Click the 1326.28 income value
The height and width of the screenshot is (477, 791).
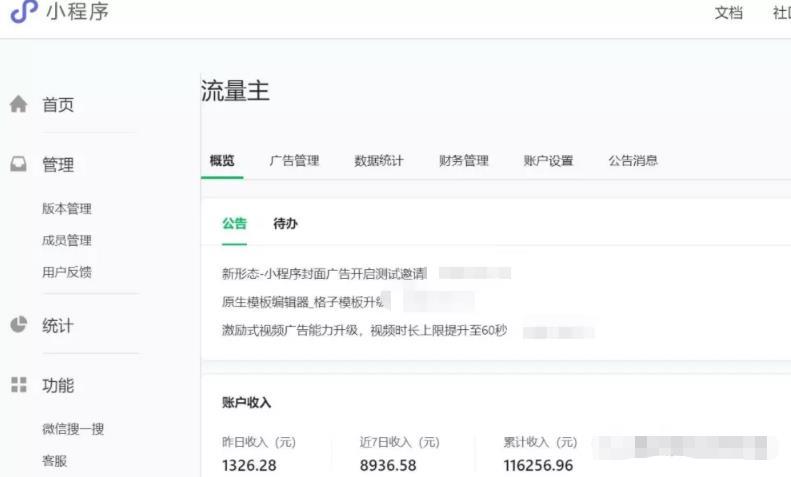click(249, 465)
